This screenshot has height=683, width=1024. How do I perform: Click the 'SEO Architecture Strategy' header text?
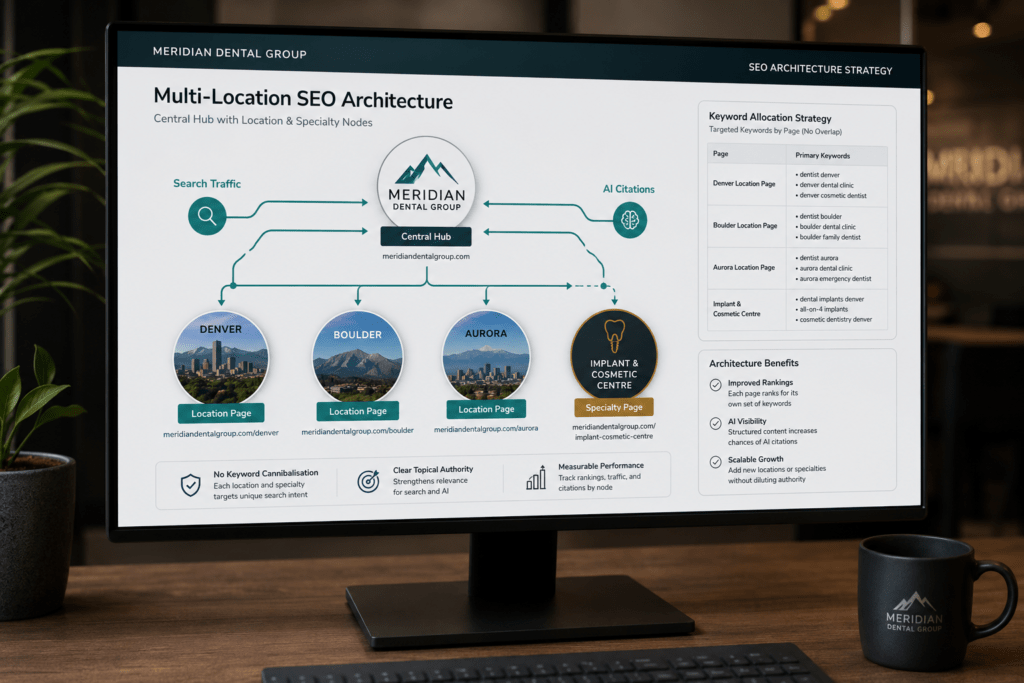[x=820, y=69]
